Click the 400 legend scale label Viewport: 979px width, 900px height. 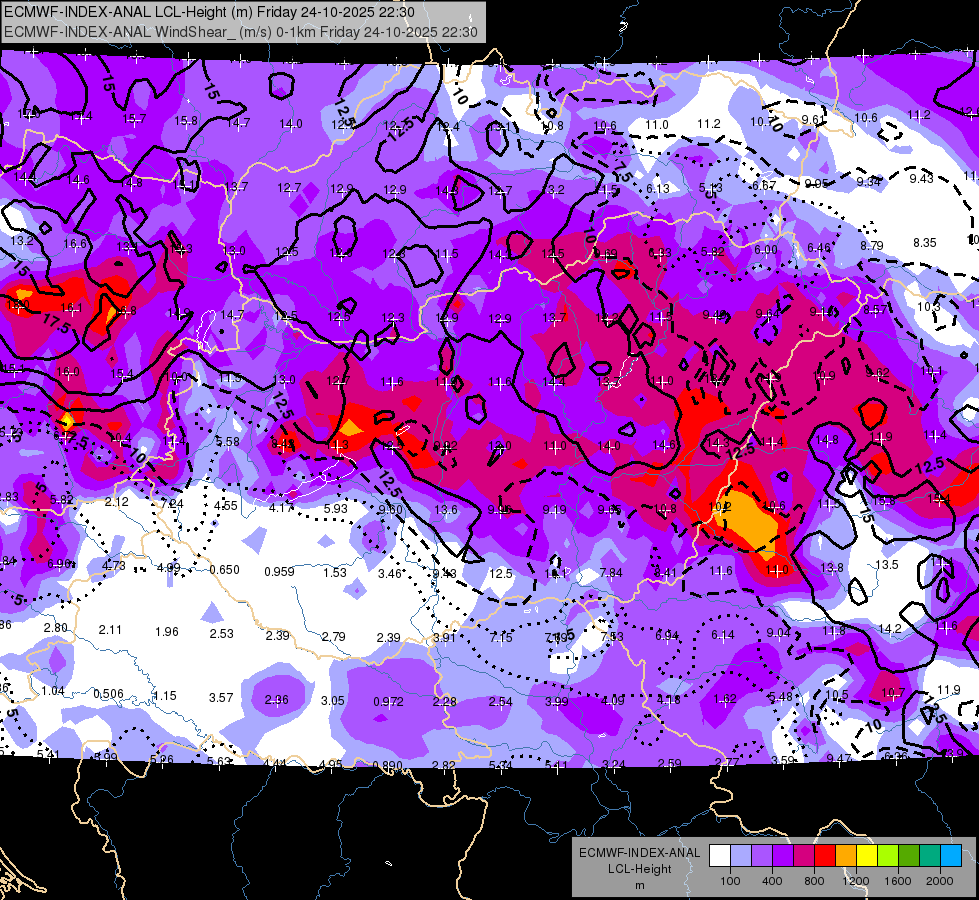[x=772, y=881]
